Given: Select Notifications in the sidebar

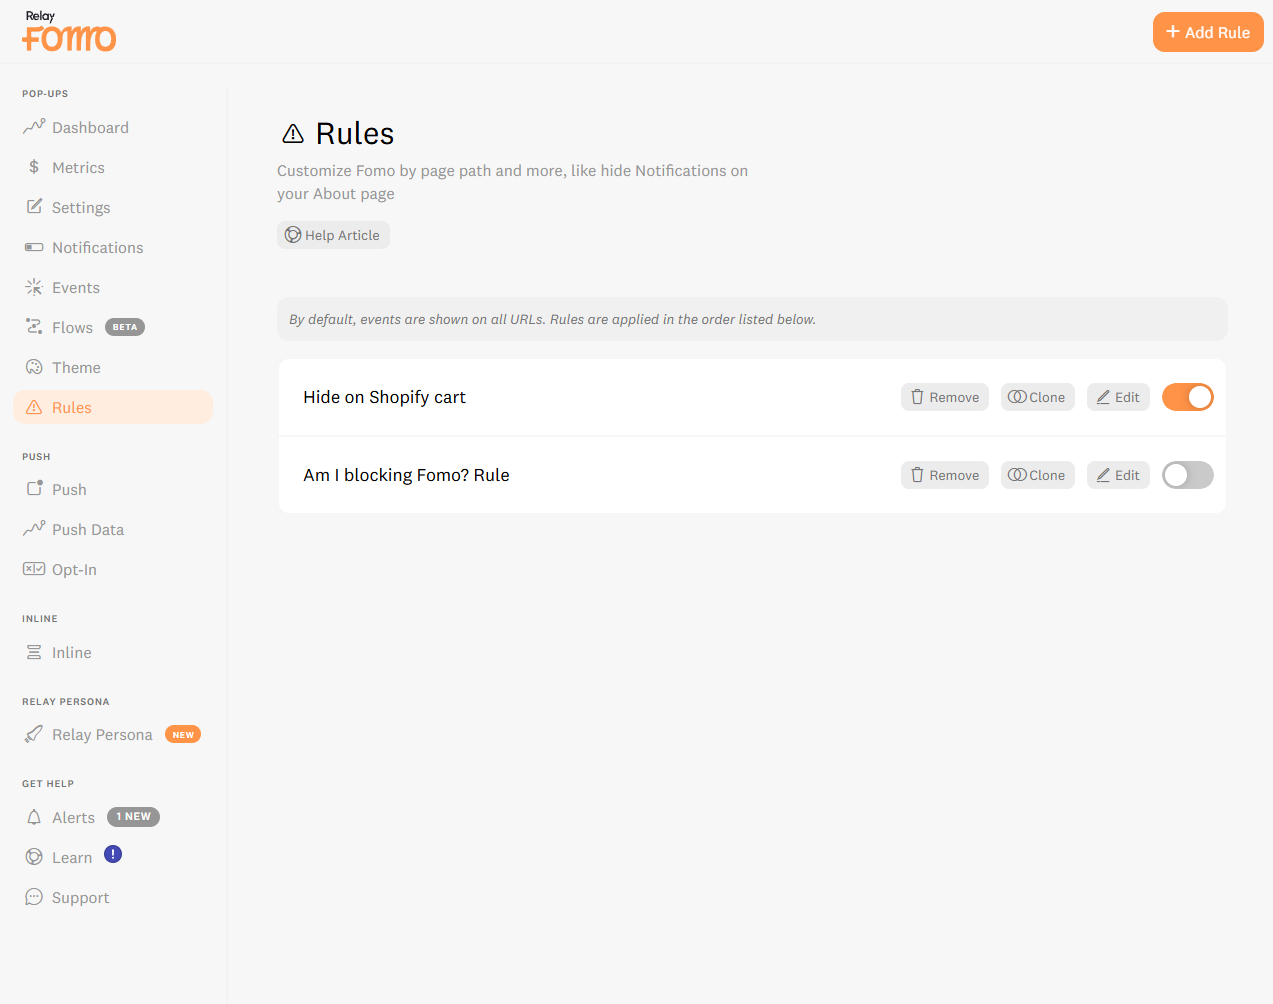Looking at the screenshot, I should tap(113, 247).
